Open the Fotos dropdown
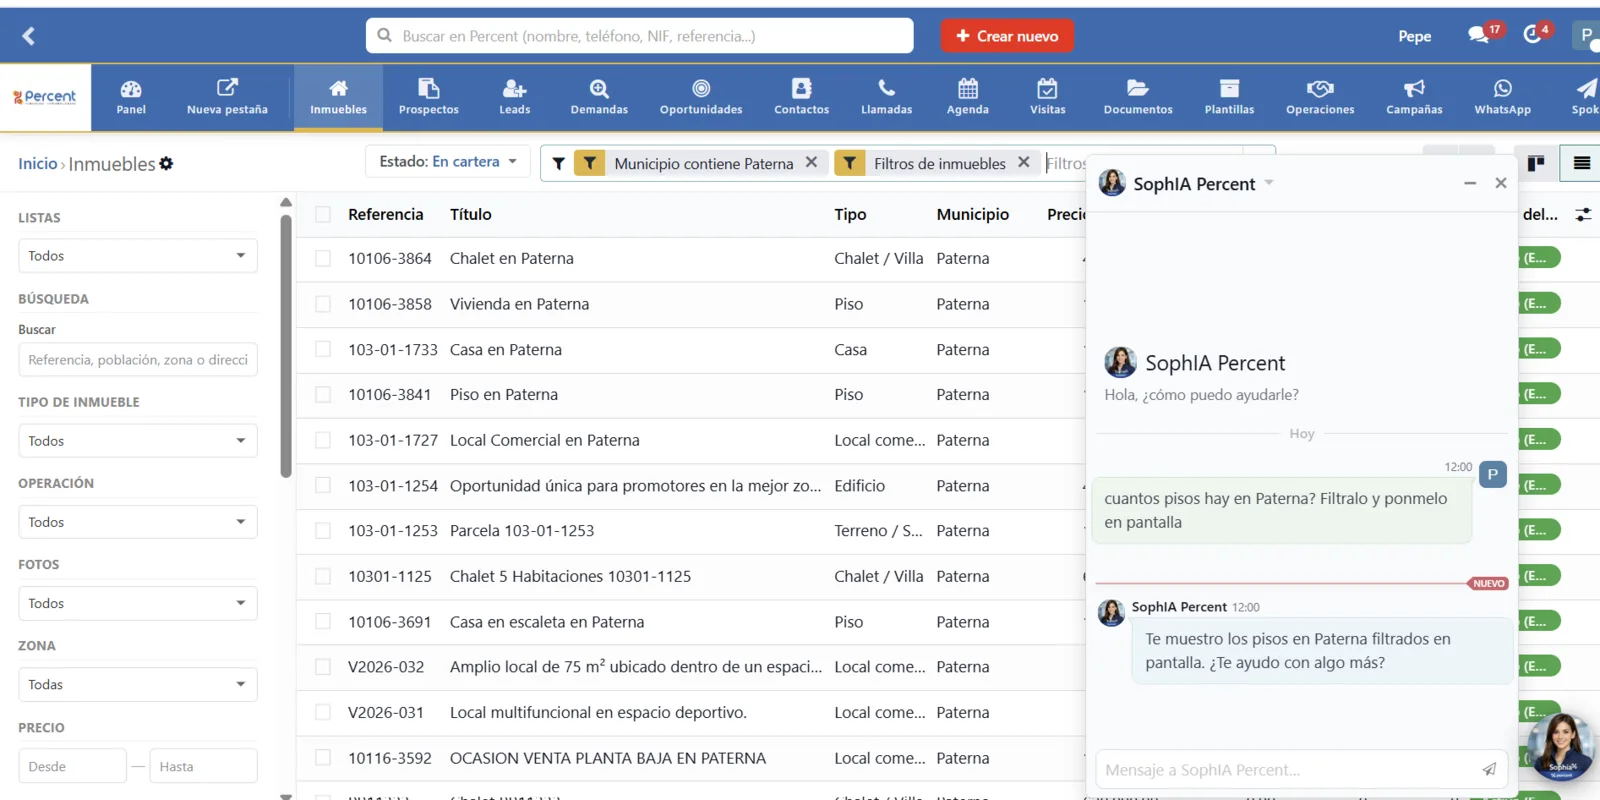1600x800 pixels. tap(138, 603)
